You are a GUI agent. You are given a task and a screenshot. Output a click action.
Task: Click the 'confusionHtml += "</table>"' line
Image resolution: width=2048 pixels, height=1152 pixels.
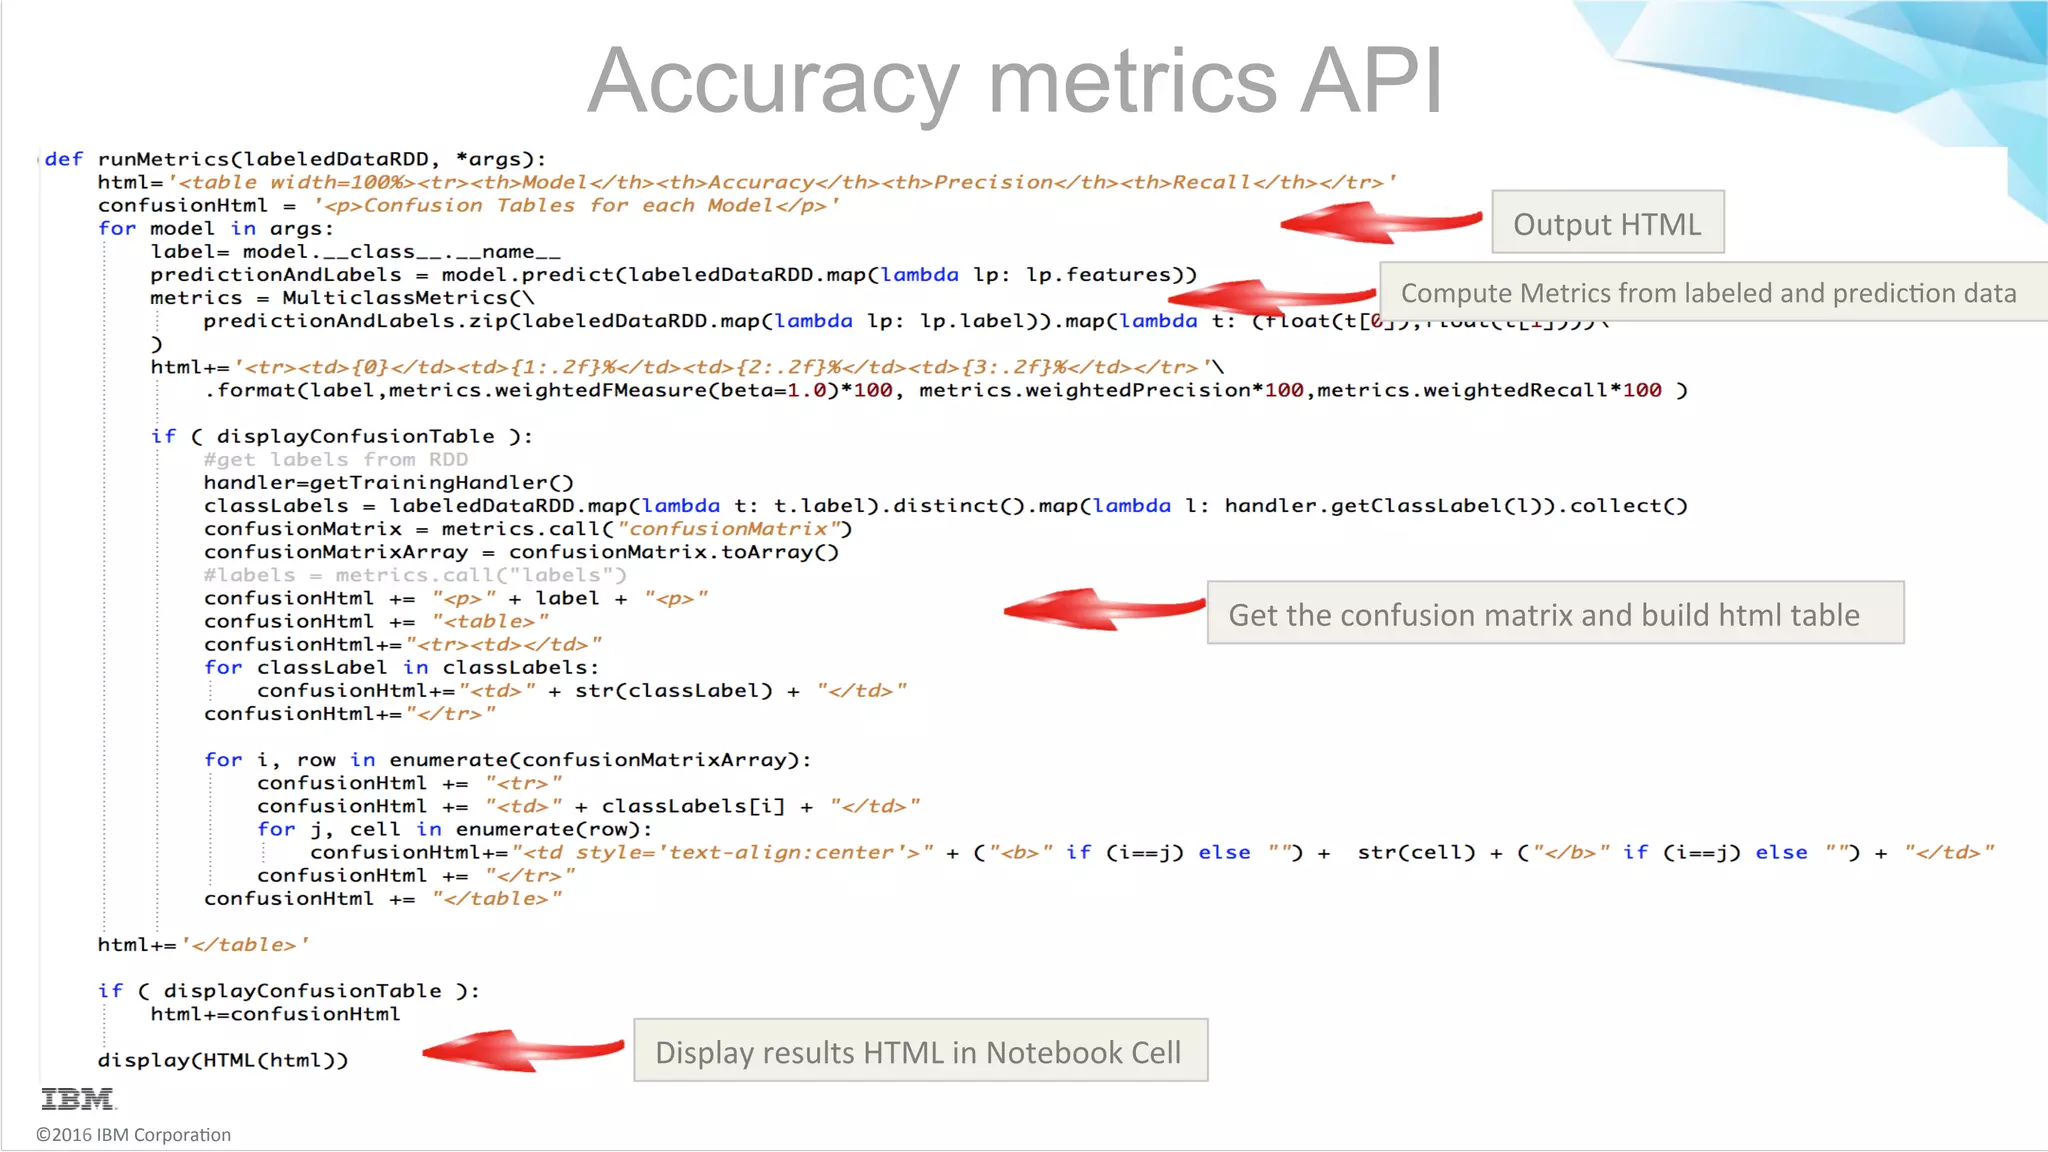(x=383, y=898)
